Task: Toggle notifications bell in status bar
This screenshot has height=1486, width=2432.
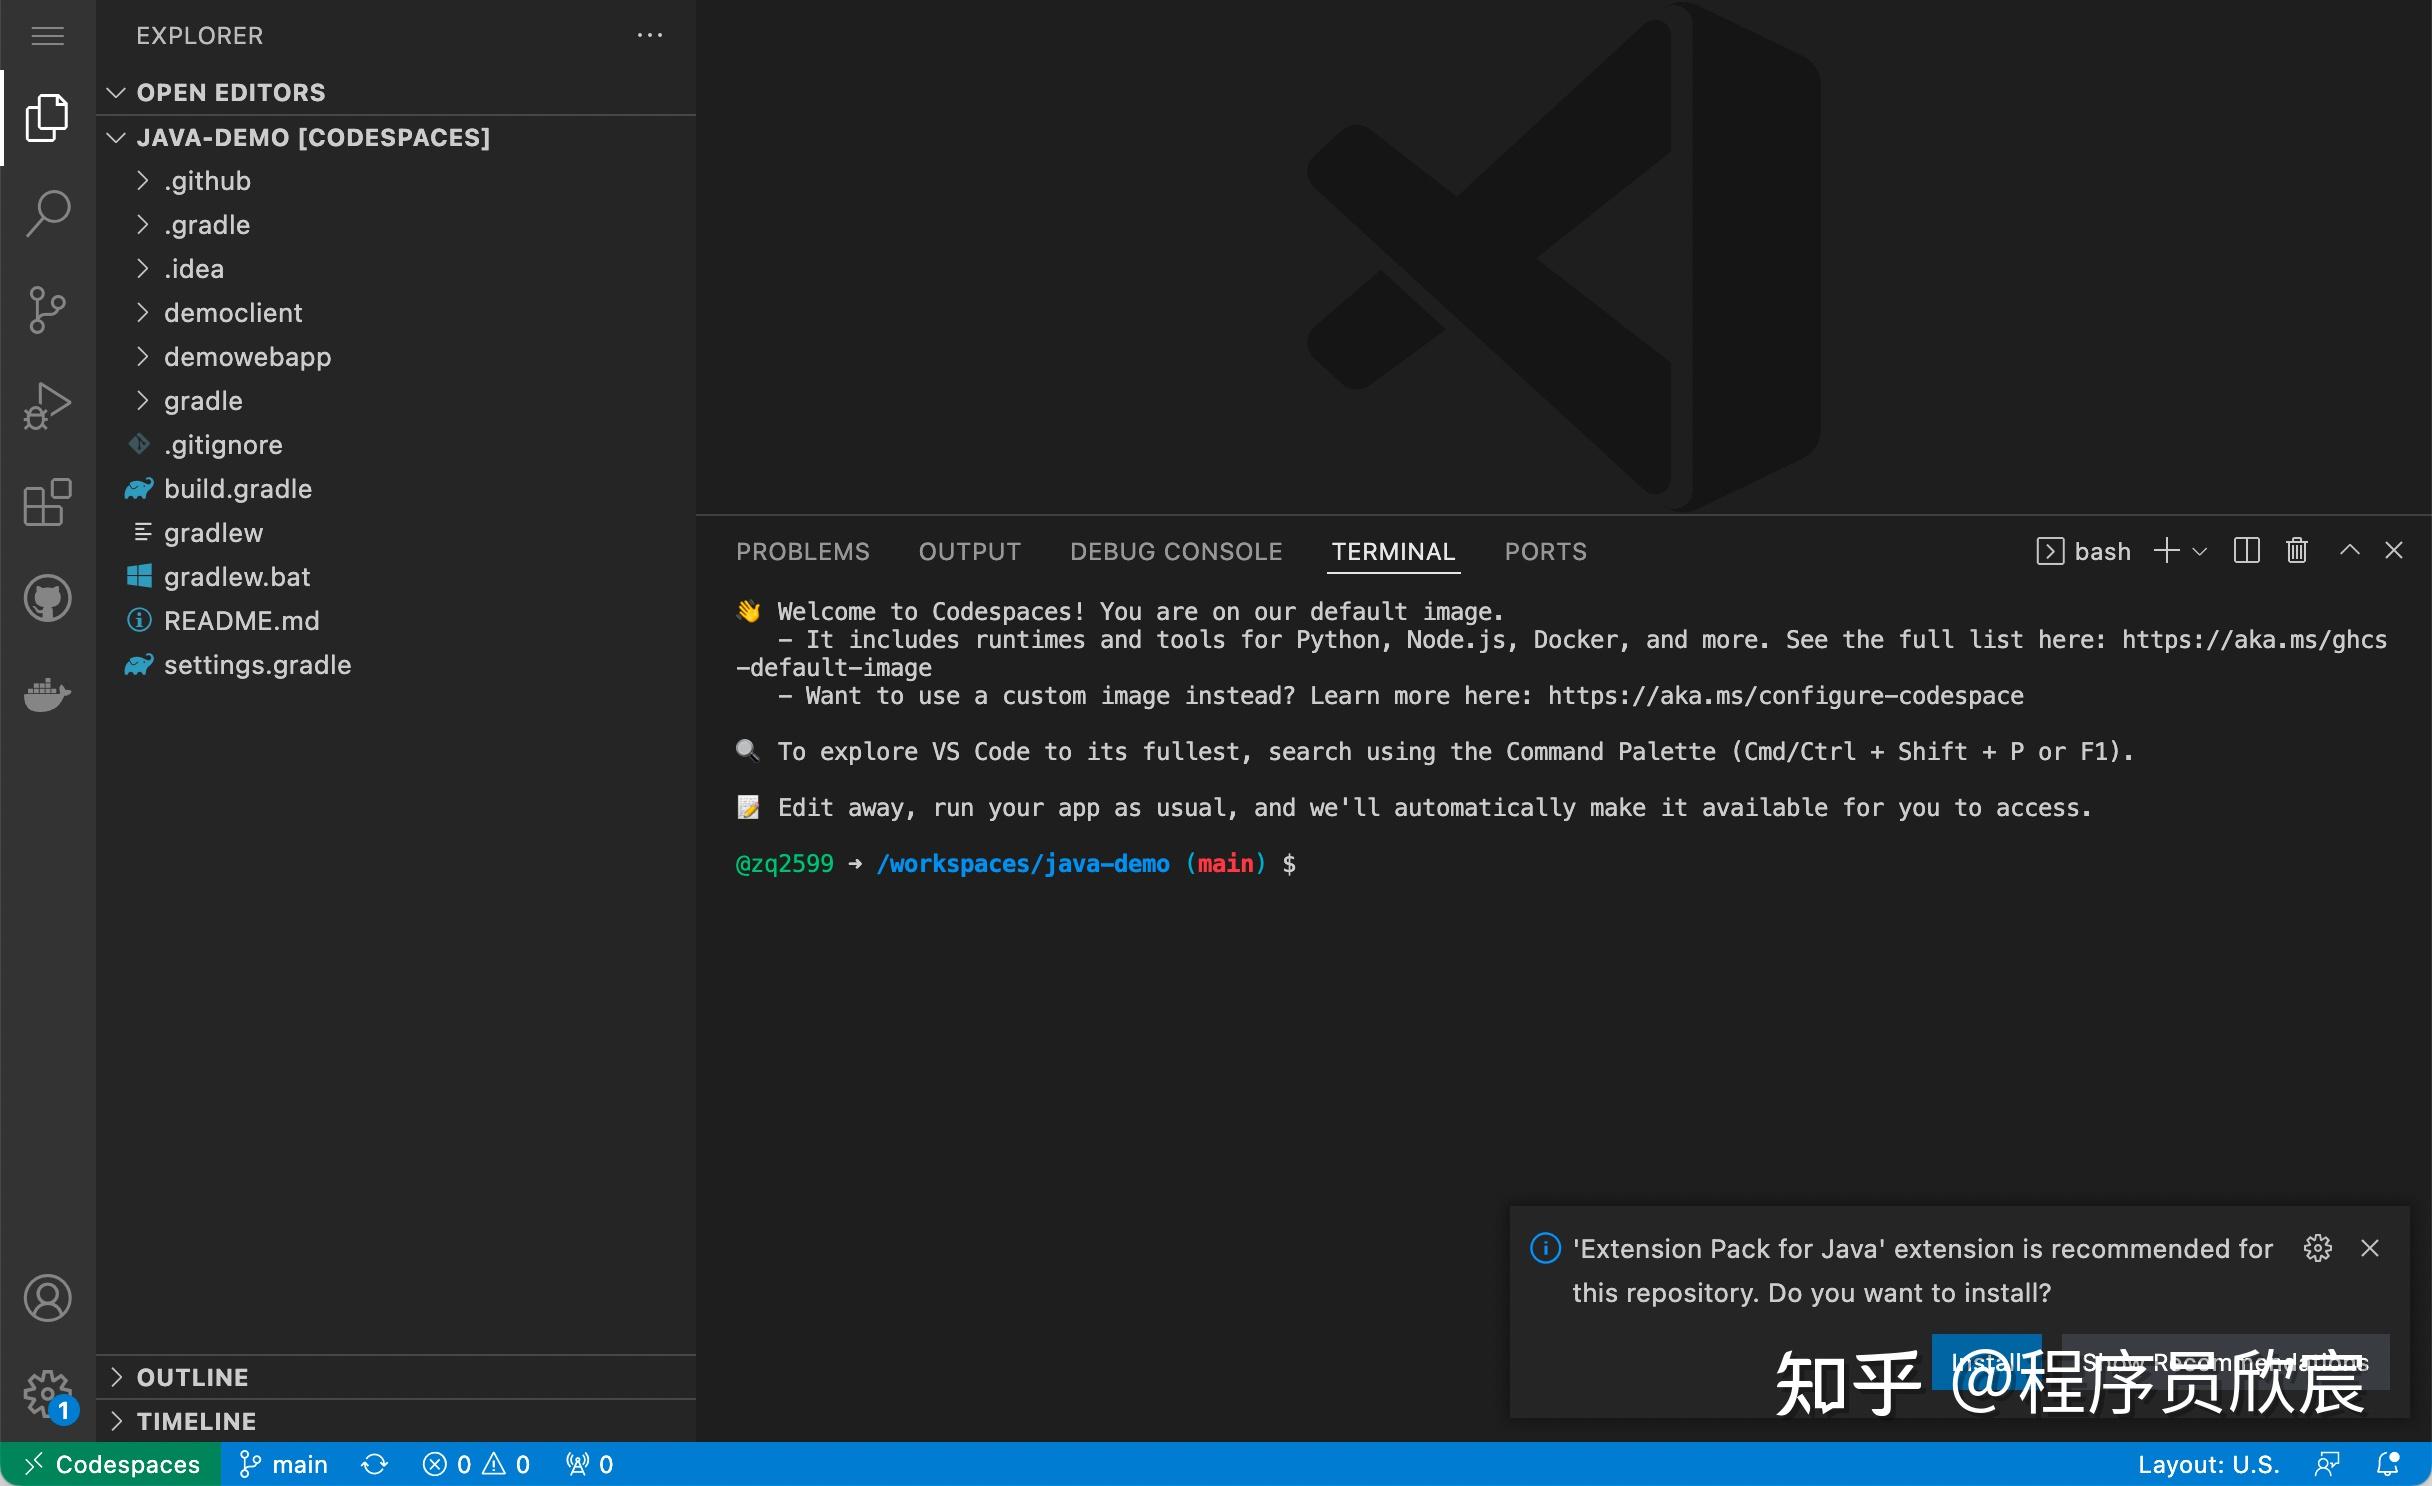Action: point(2387,1464)
